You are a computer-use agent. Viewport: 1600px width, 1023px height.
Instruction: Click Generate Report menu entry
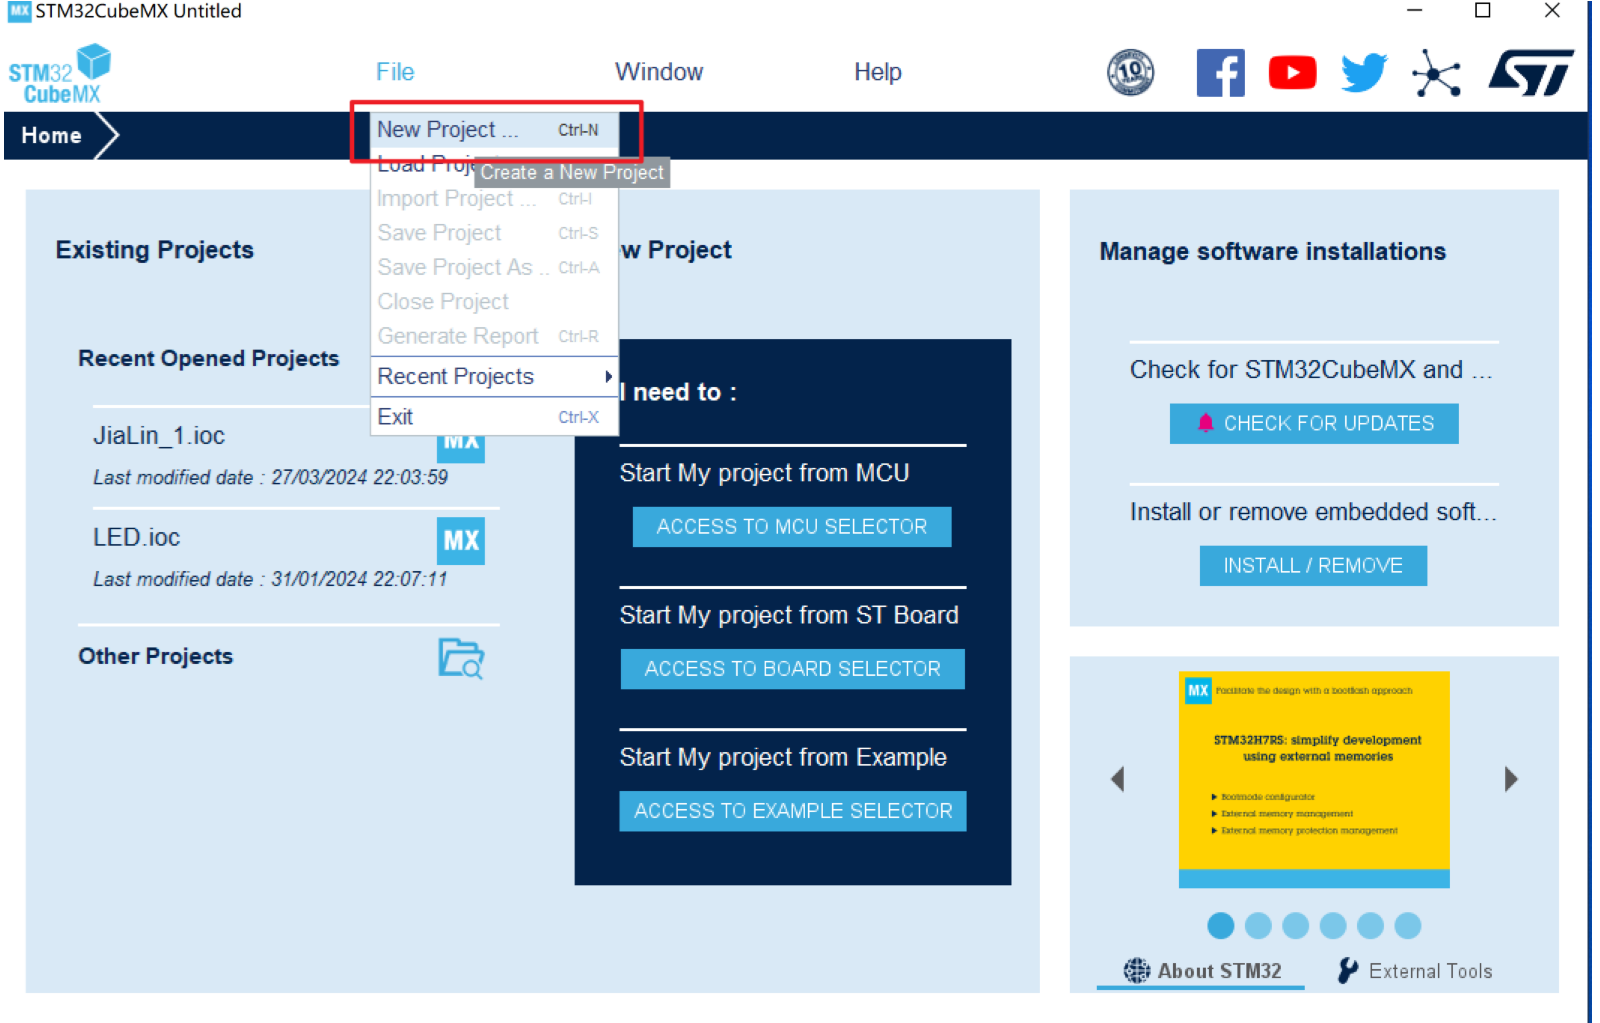pos(494,337)
